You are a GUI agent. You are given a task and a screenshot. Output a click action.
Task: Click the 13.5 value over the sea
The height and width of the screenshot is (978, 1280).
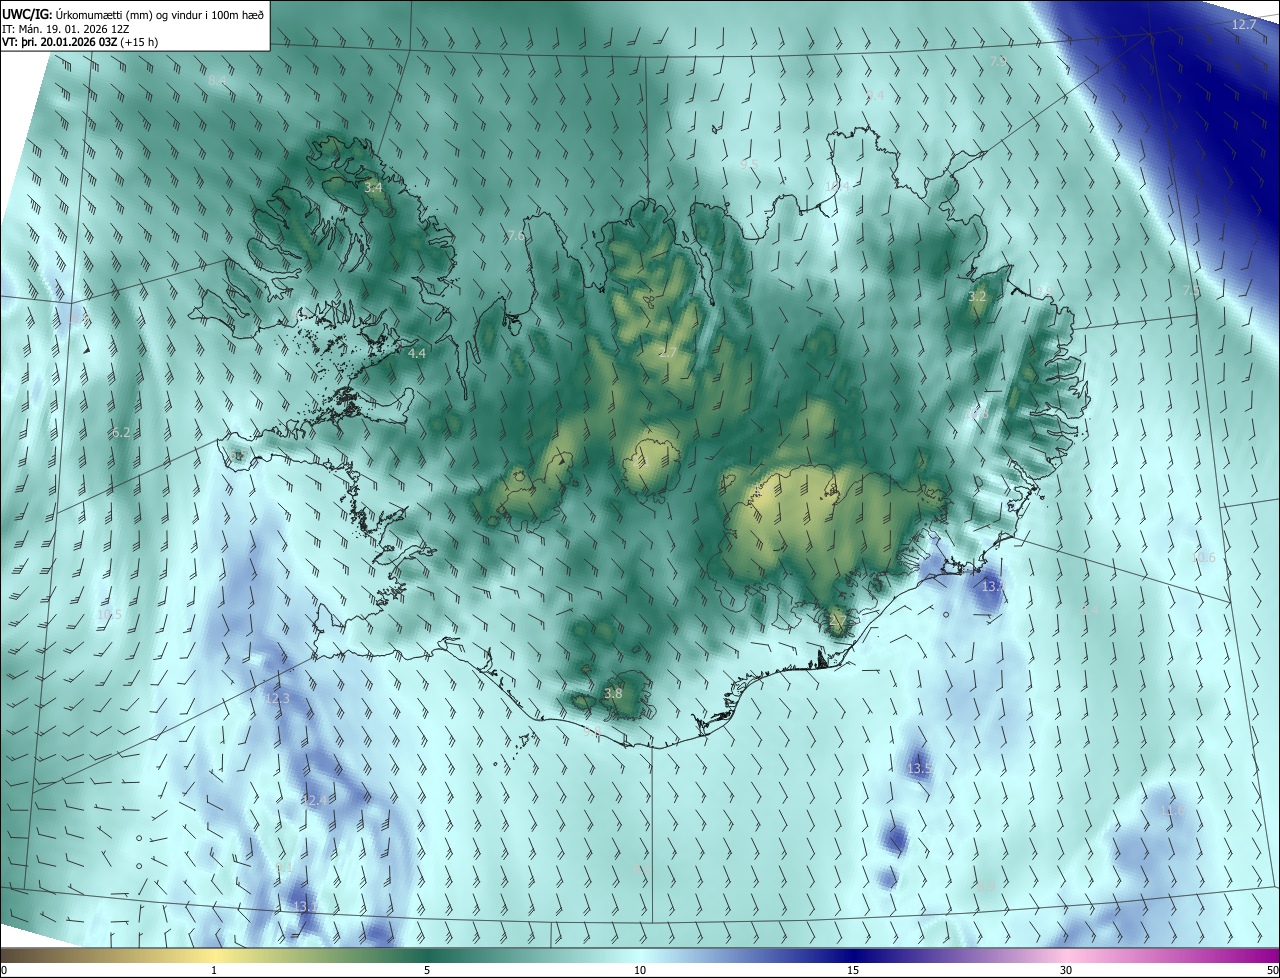click(x=919, y=768)
